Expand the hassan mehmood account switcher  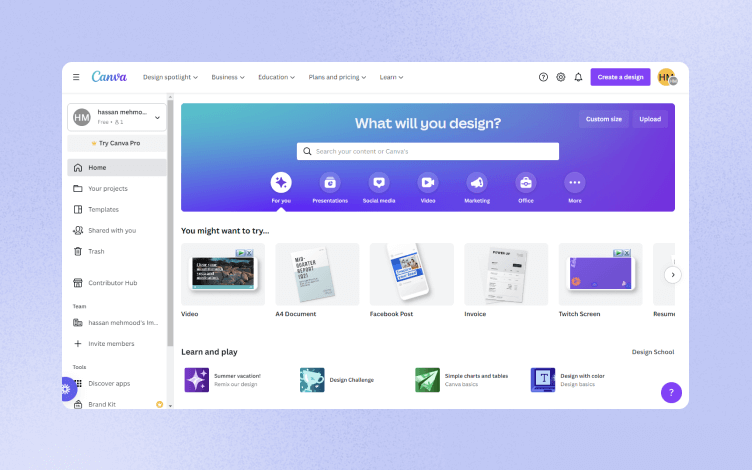coord(117,117)
